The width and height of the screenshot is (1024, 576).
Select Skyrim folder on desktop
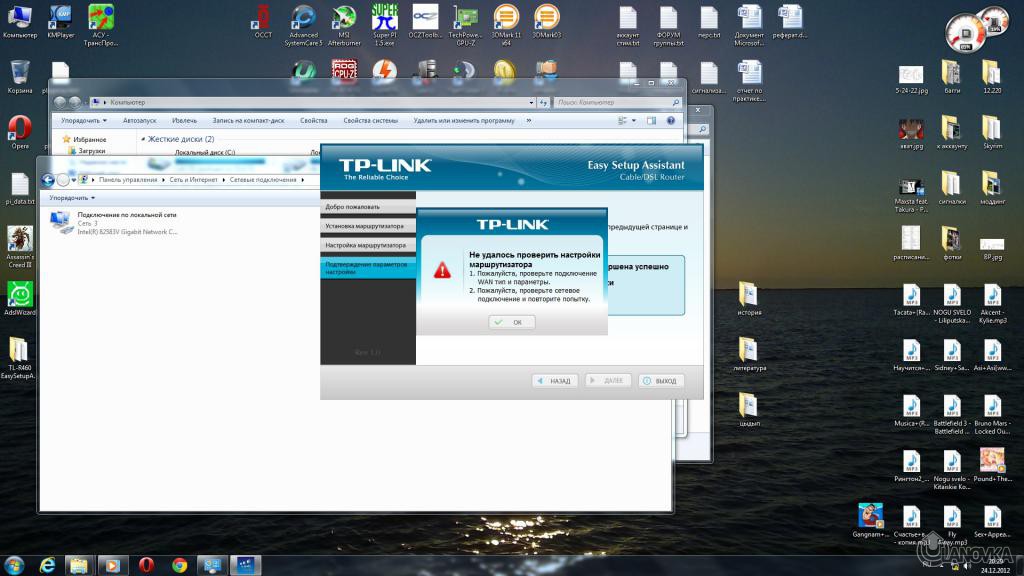(x=992, y=133)
